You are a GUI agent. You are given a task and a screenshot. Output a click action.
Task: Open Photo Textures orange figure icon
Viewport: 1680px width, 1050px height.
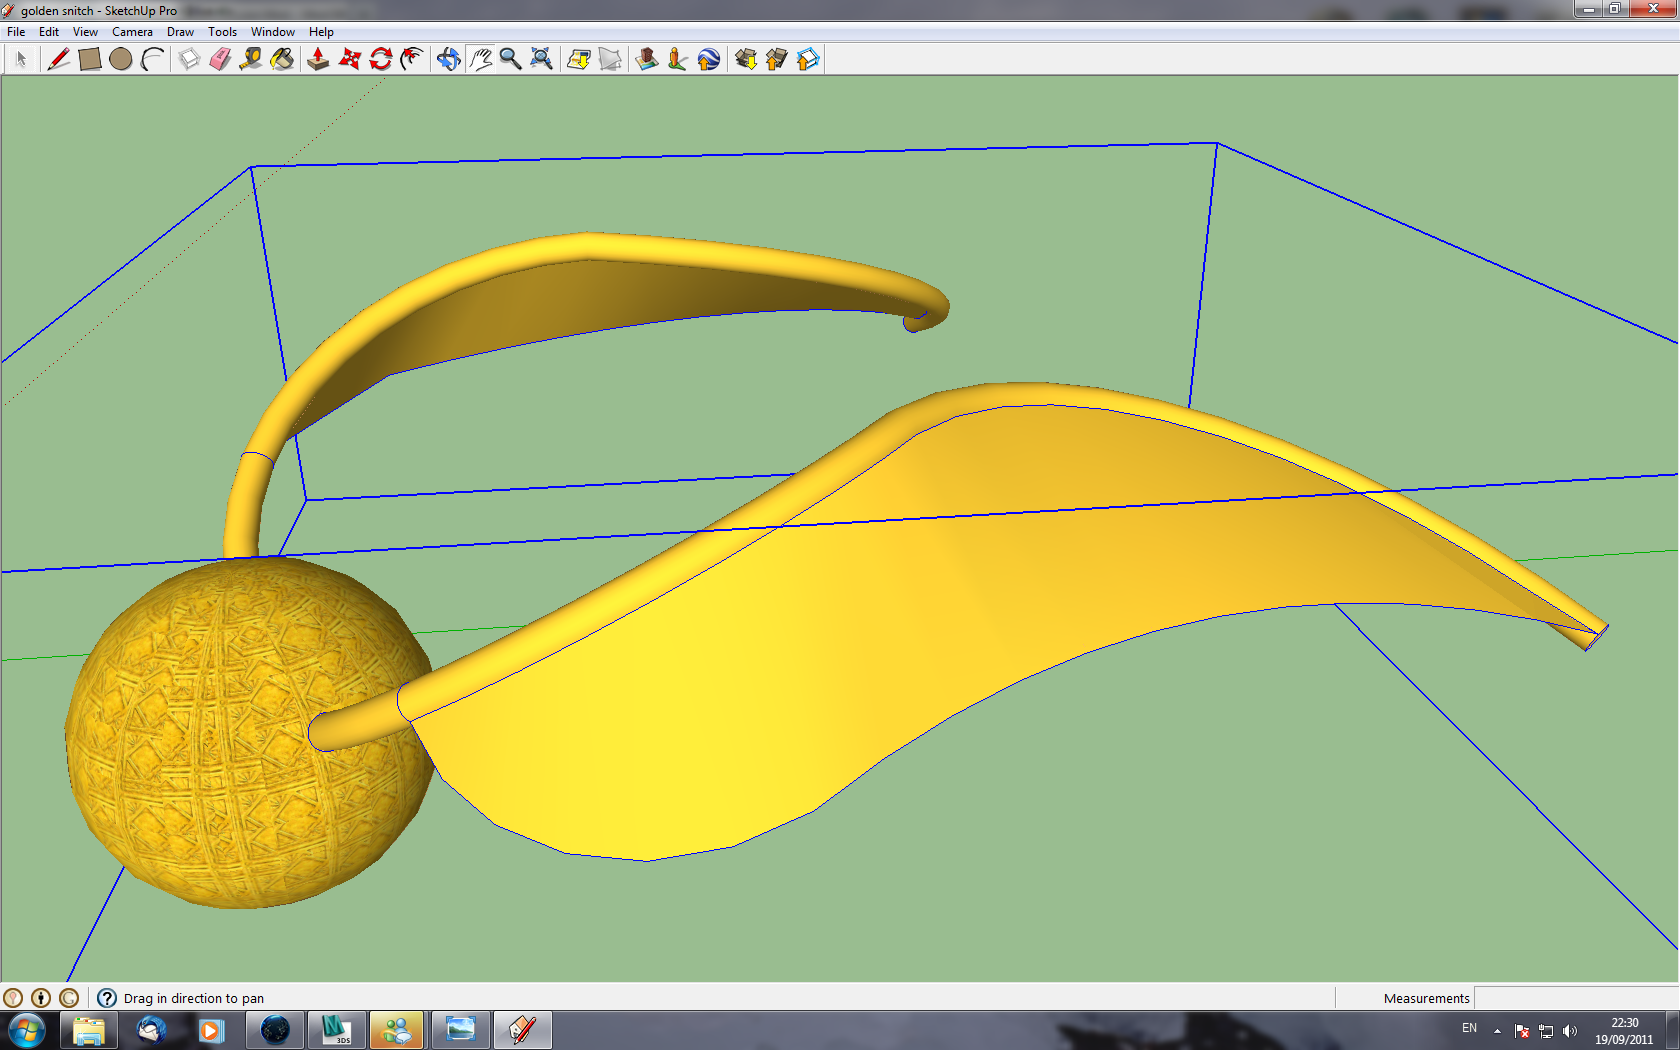(x=677, y=59)
